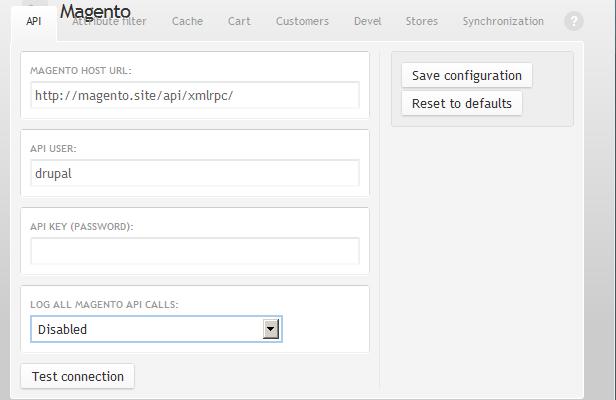Click the Test connection button

(x=78, y=377)
